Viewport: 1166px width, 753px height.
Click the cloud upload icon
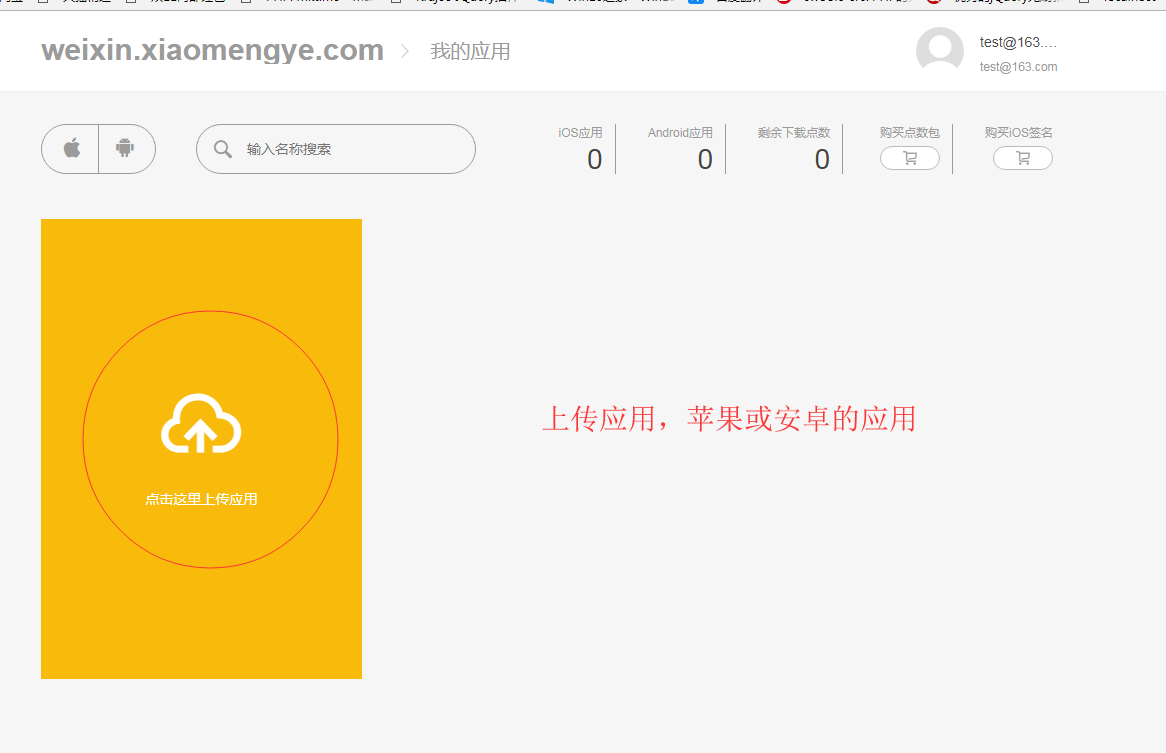pos(201,424)
